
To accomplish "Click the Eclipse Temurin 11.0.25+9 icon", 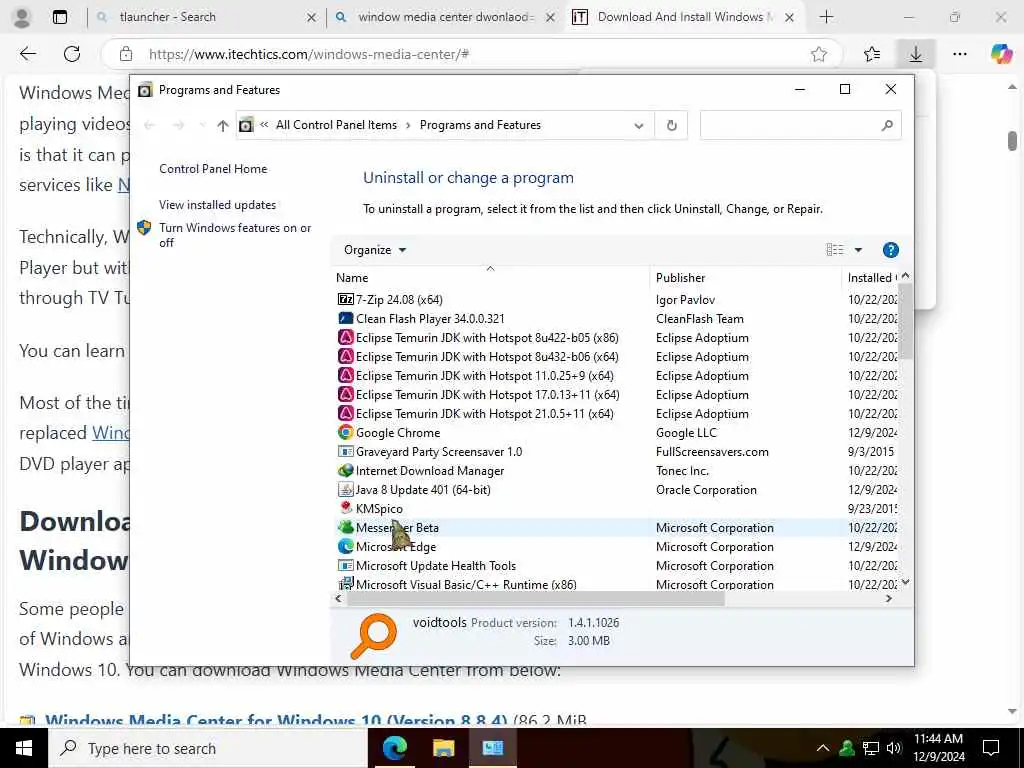I will 345,376.
